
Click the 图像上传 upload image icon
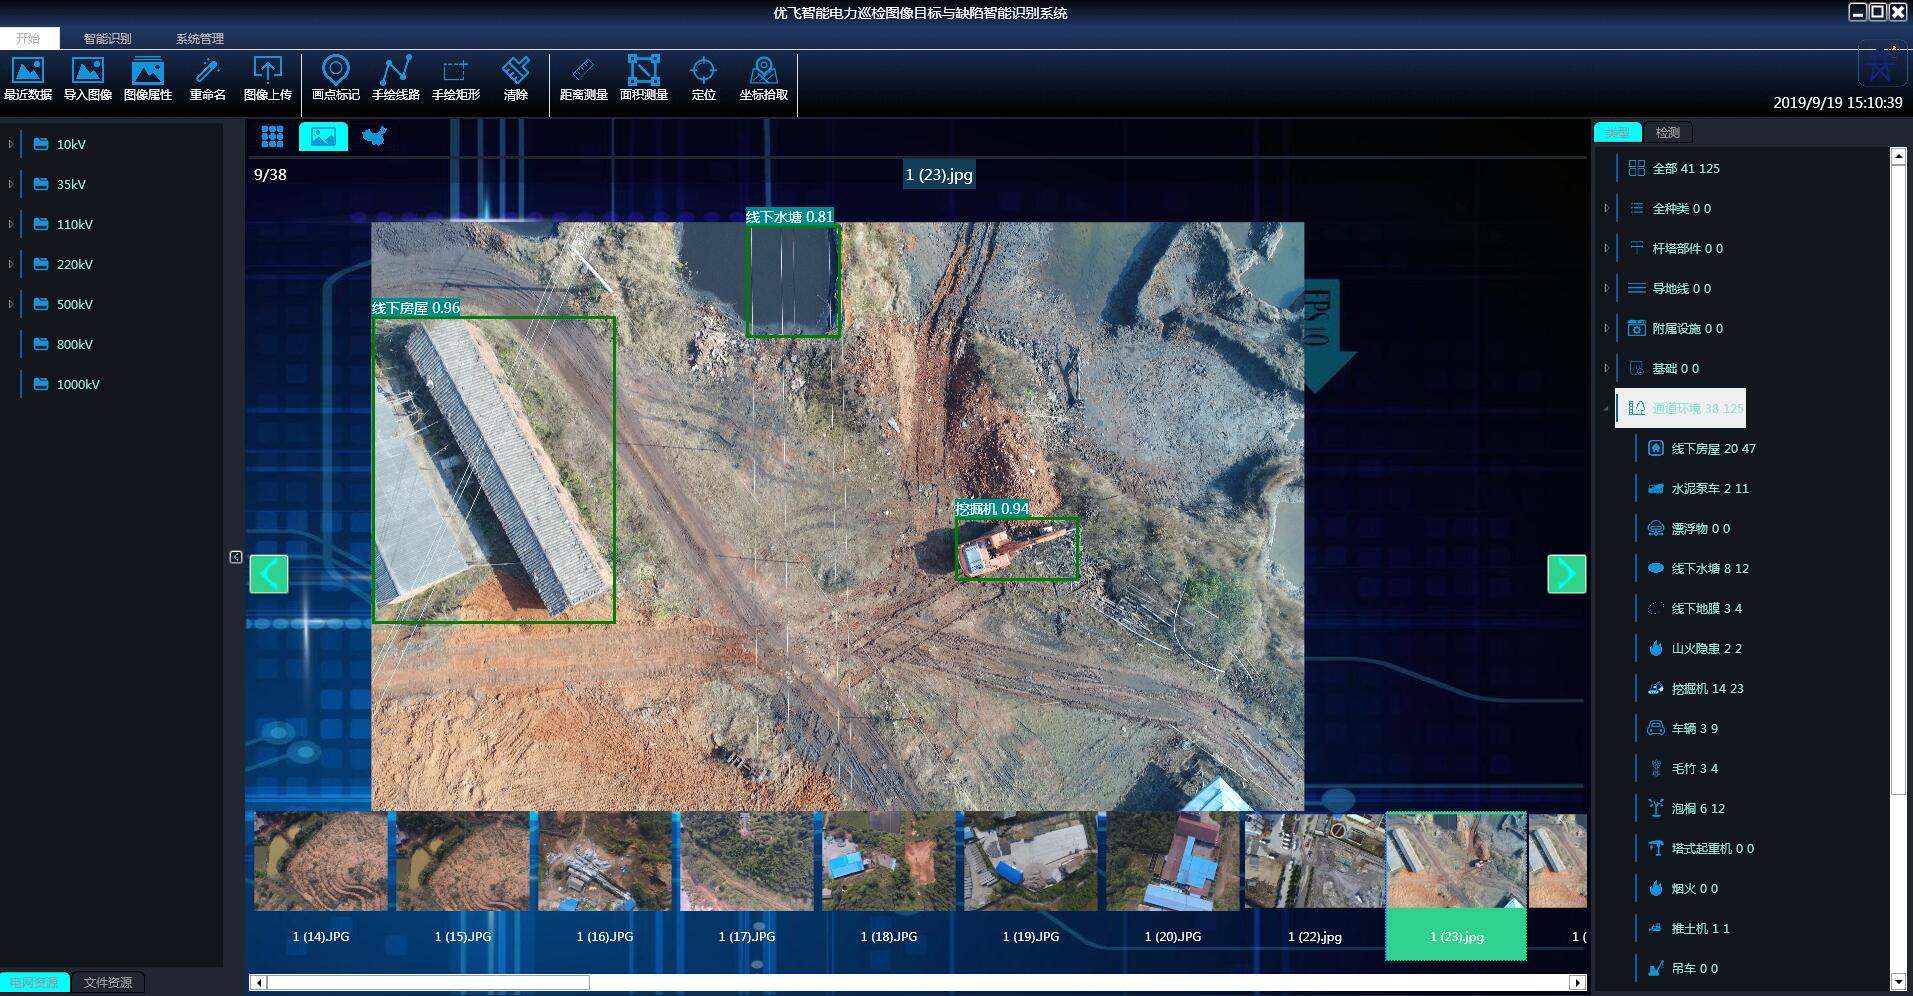(268, 79)
